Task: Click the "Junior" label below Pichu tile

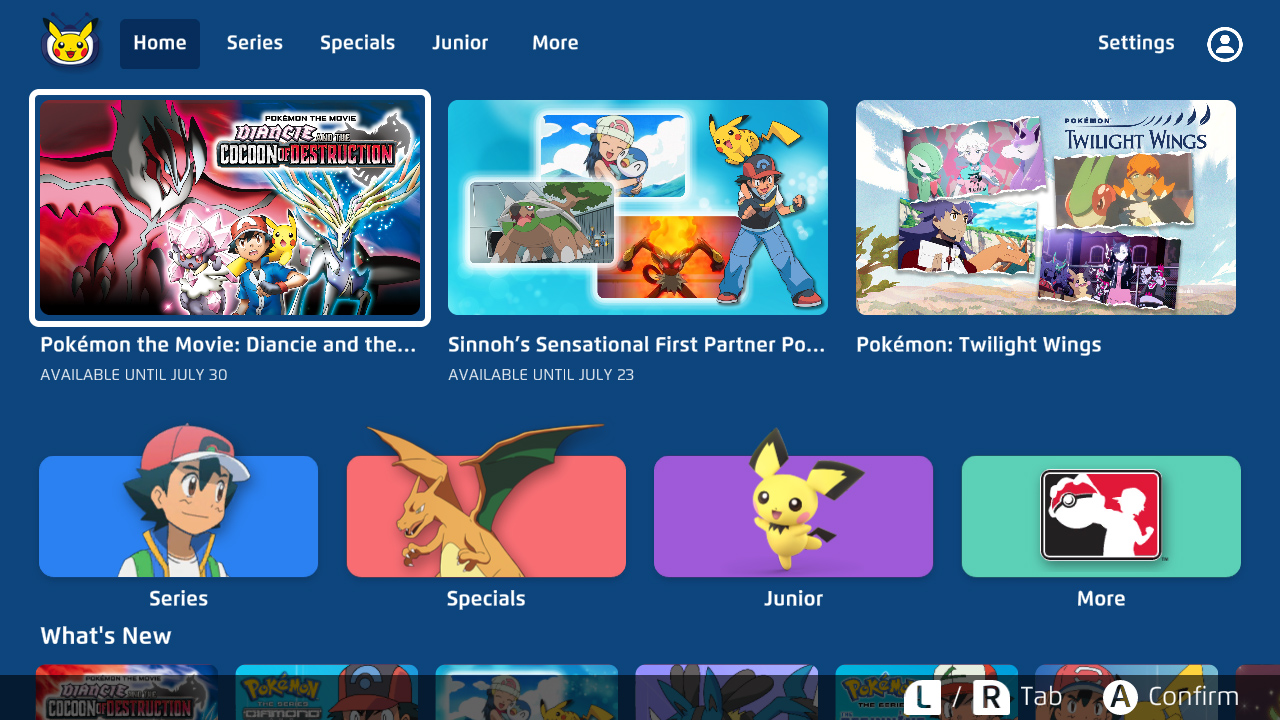Action: [793, 599]
